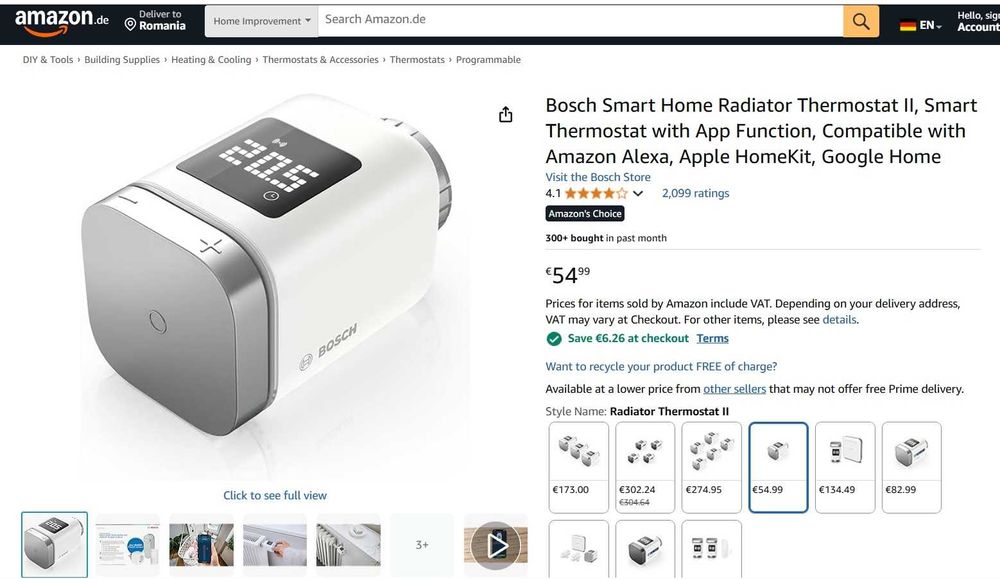
Task: Open the 2,099 ratings link
Action: (695, 193)
